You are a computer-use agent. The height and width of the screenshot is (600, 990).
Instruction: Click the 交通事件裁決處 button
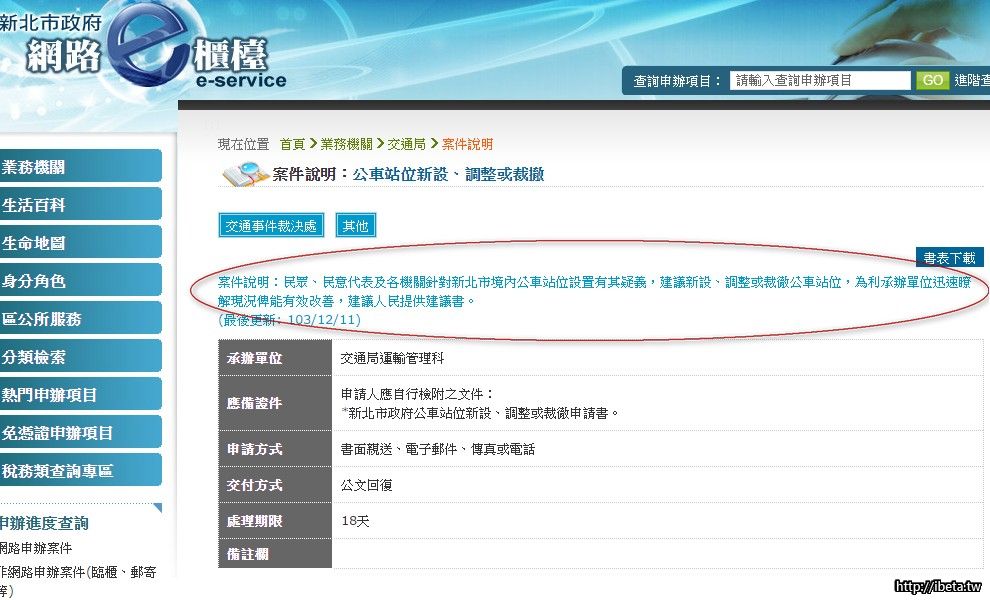[x=271, y=226]
